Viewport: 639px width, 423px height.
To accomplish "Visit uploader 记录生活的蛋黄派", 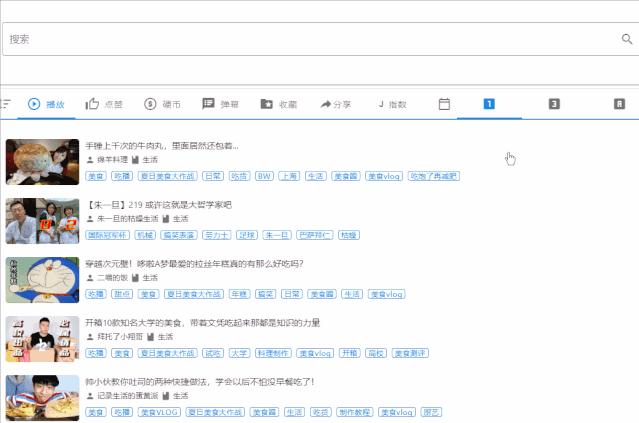I will click(x=127, y=396).
